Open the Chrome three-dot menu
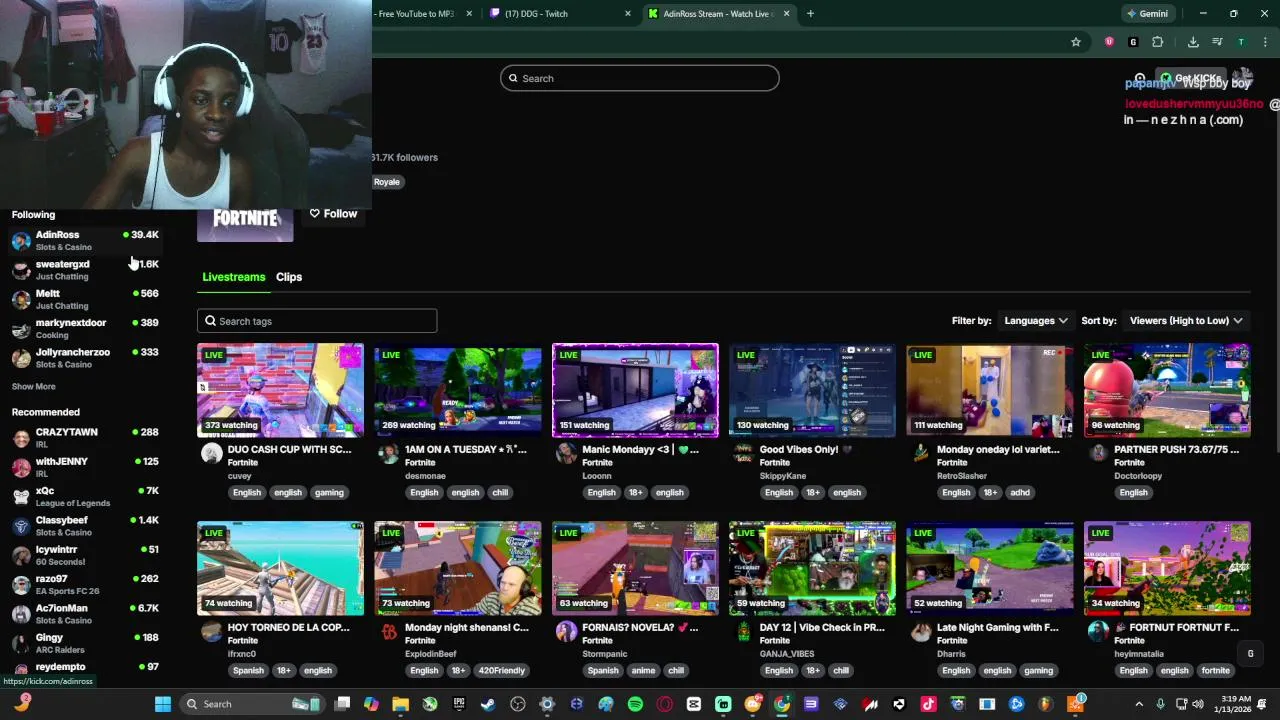Viewport: 1280px width, 720px height. [1265, 42]
